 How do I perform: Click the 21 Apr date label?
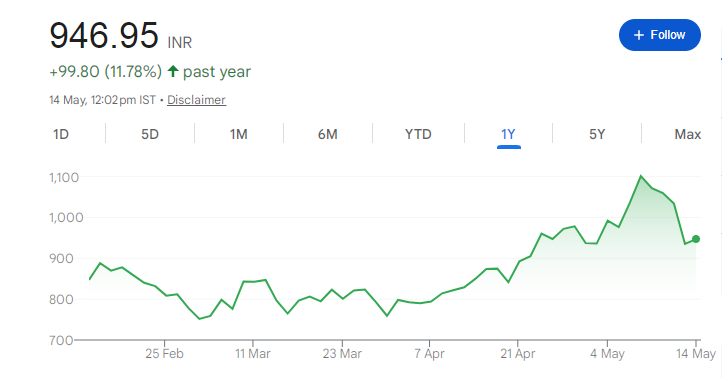click(x=518, y=354)
